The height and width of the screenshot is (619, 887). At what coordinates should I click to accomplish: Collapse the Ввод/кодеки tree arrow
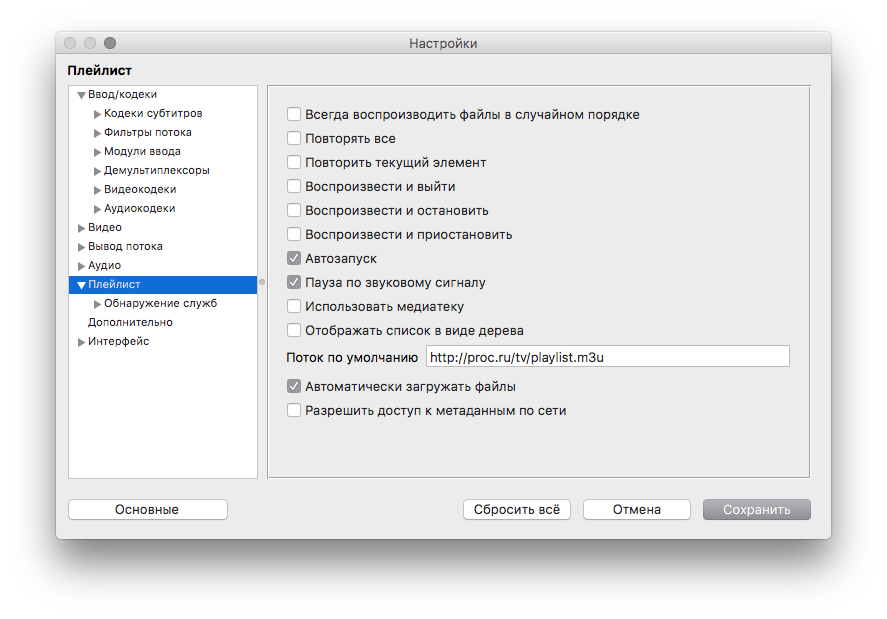(x=81, y=95)
